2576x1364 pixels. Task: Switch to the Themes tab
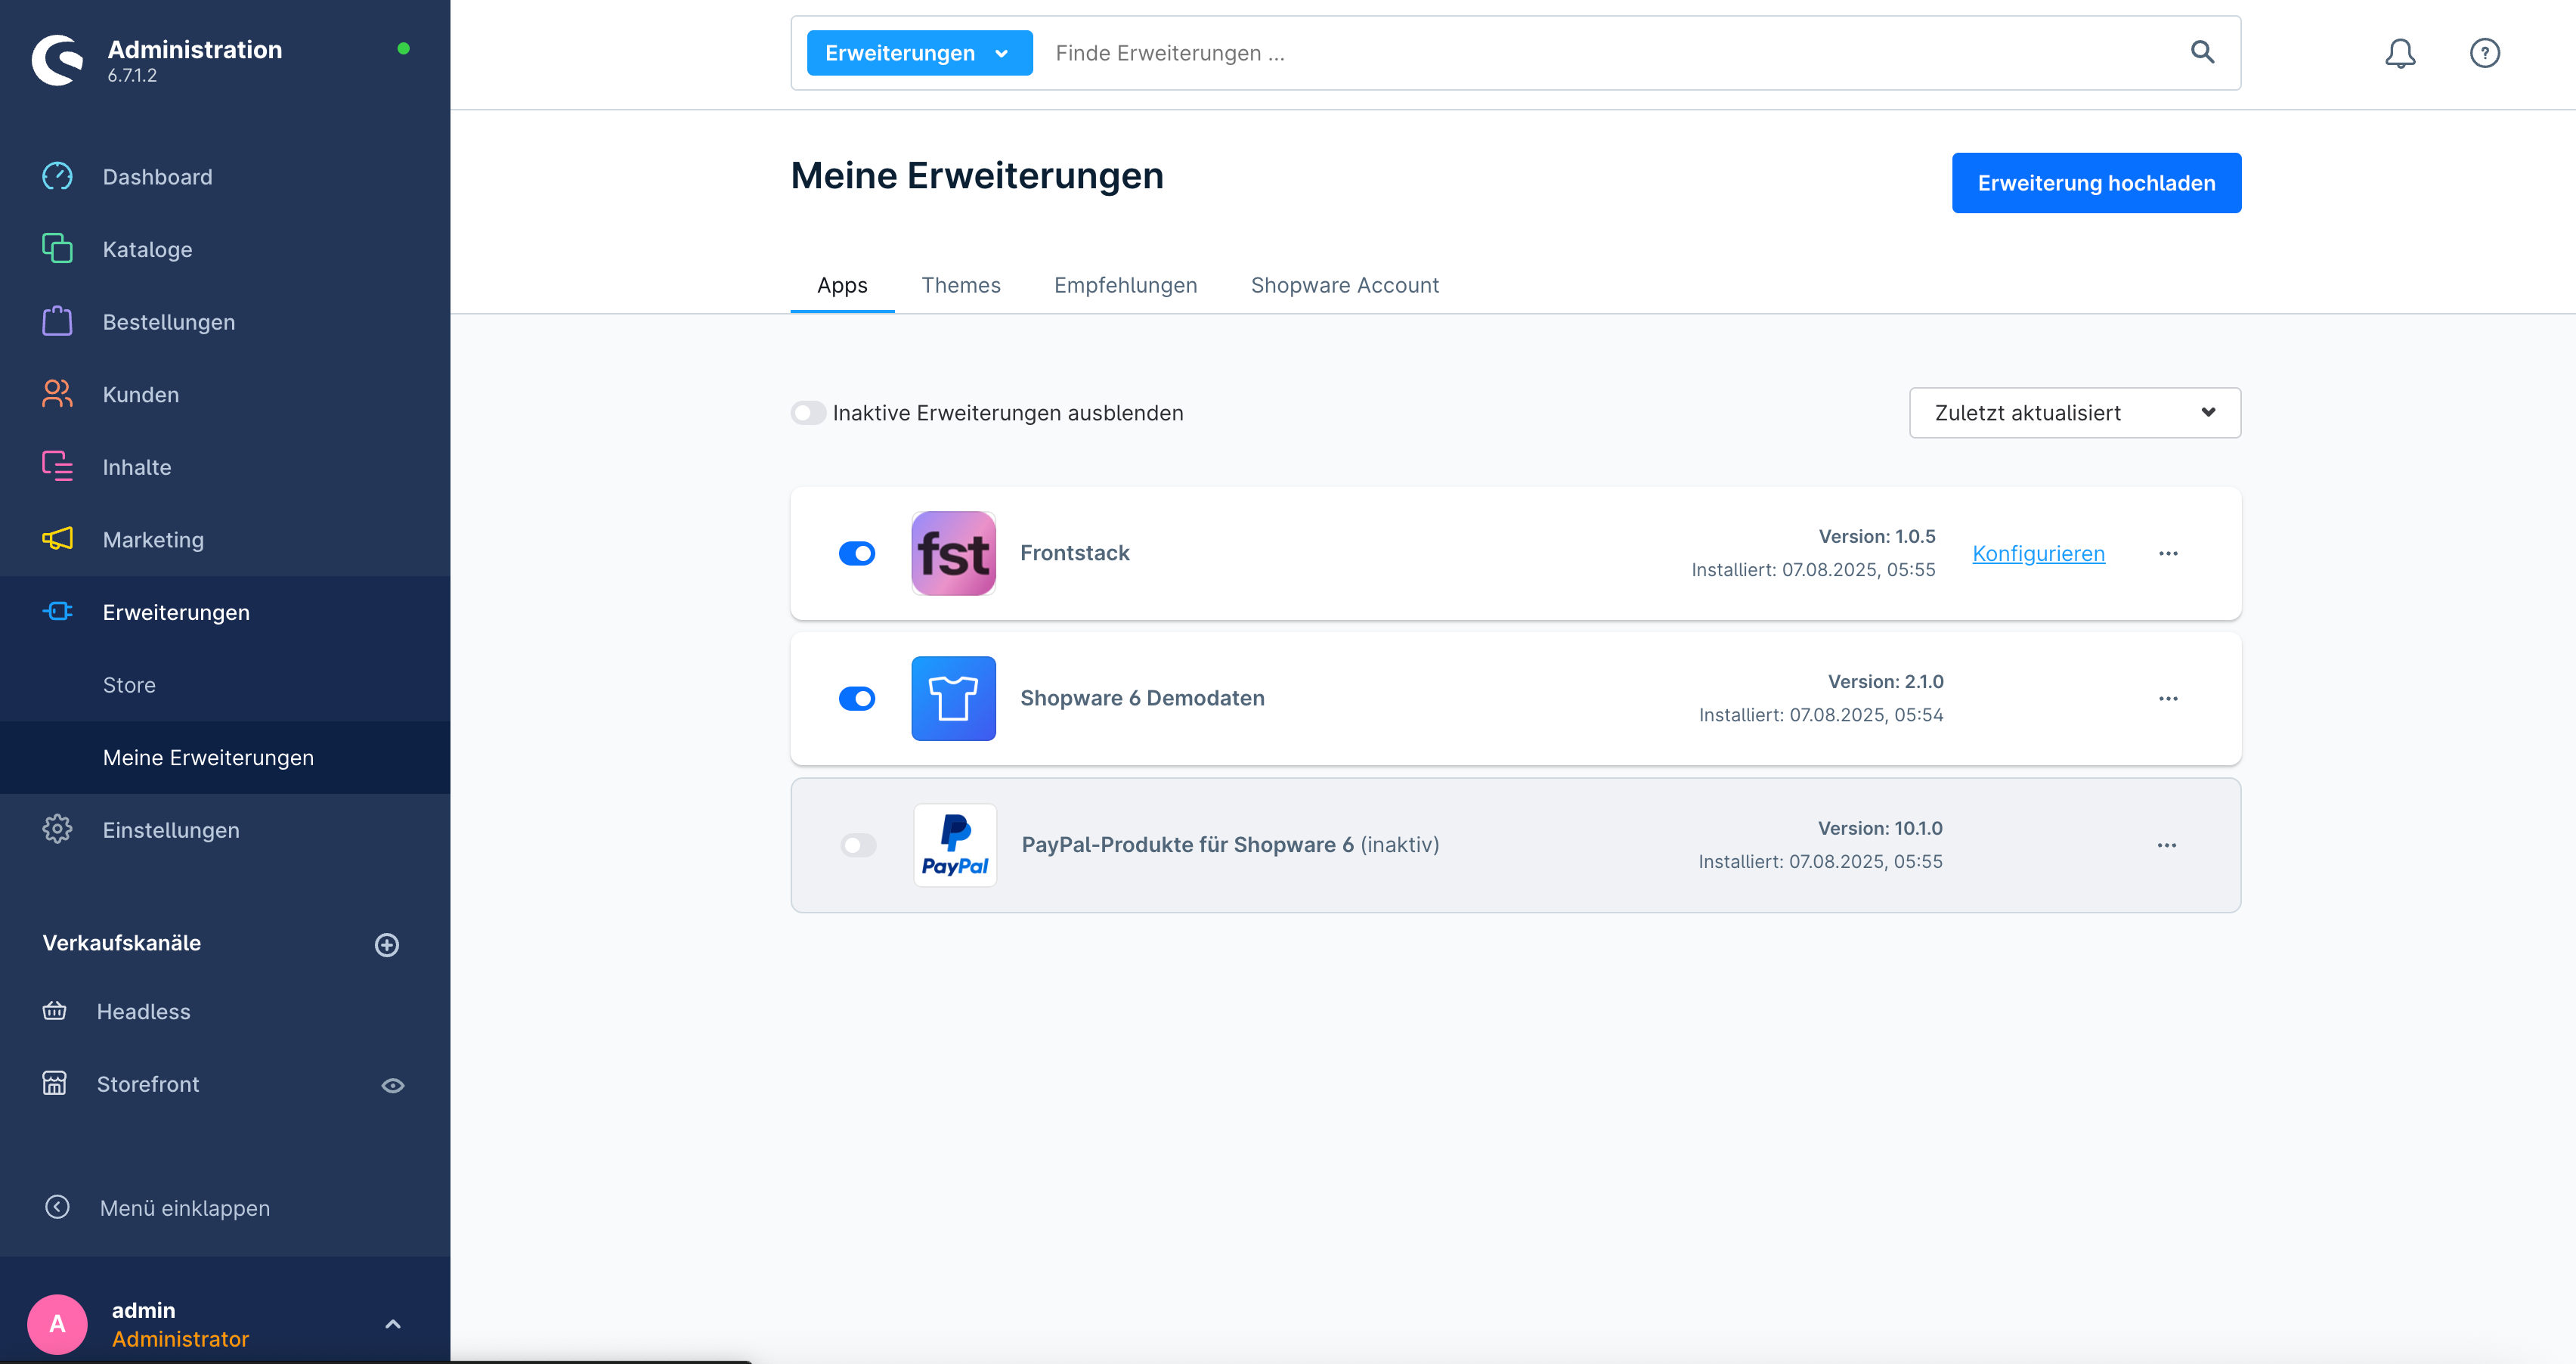[960, 285]
